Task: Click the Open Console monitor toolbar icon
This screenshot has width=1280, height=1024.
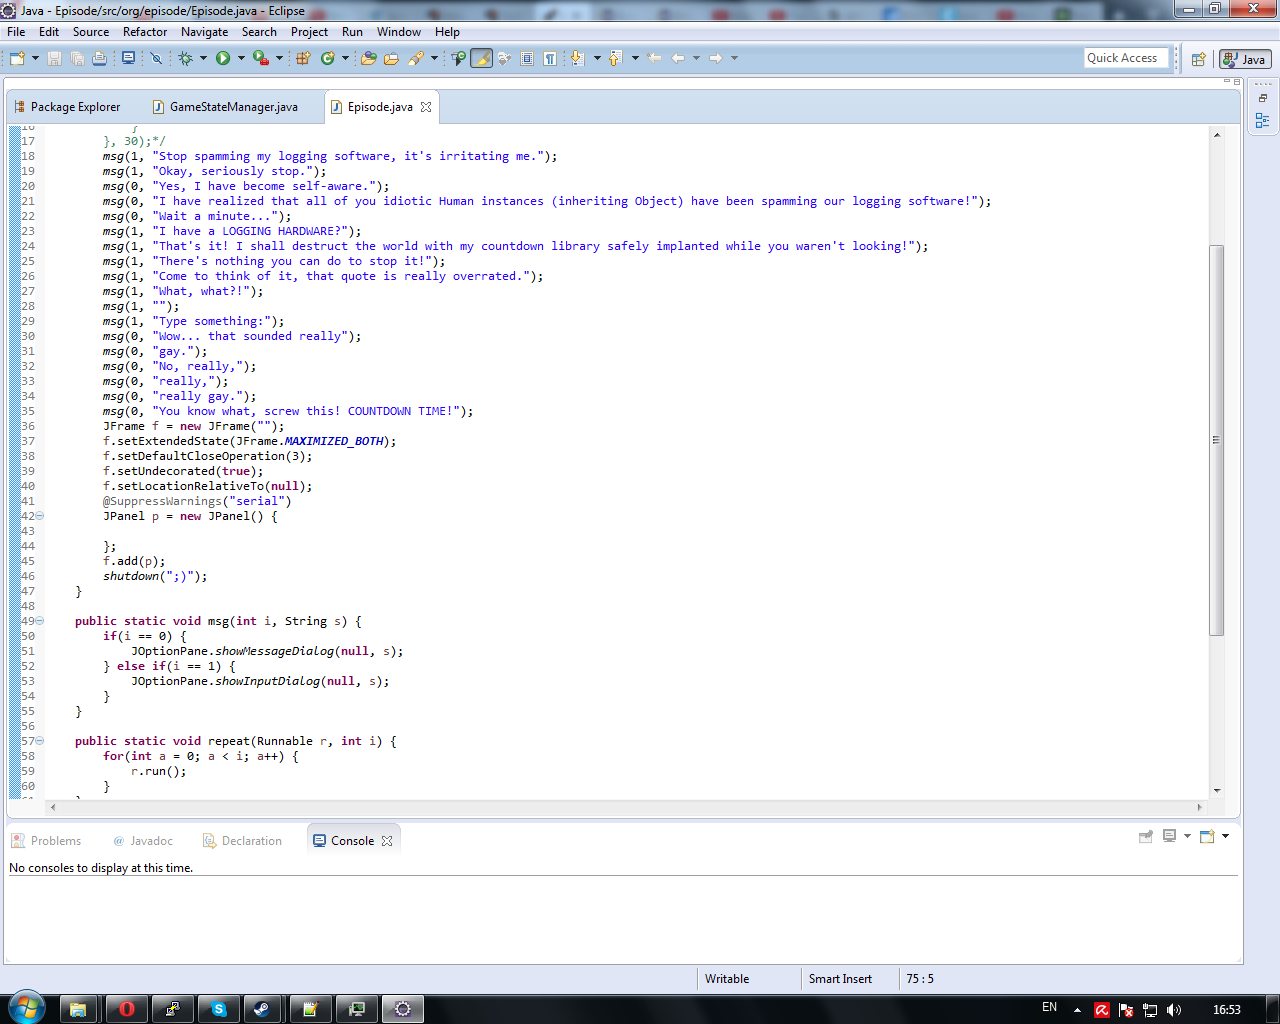Action: tap(128, 58)
